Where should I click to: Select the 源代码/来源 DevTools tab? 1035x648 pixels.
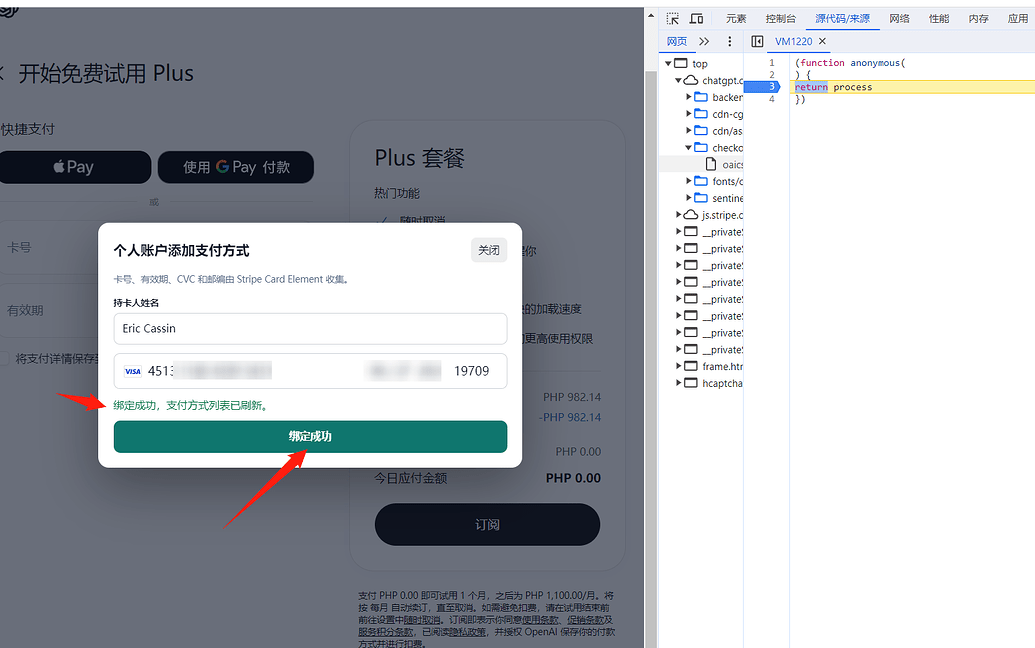pos(842,18)
